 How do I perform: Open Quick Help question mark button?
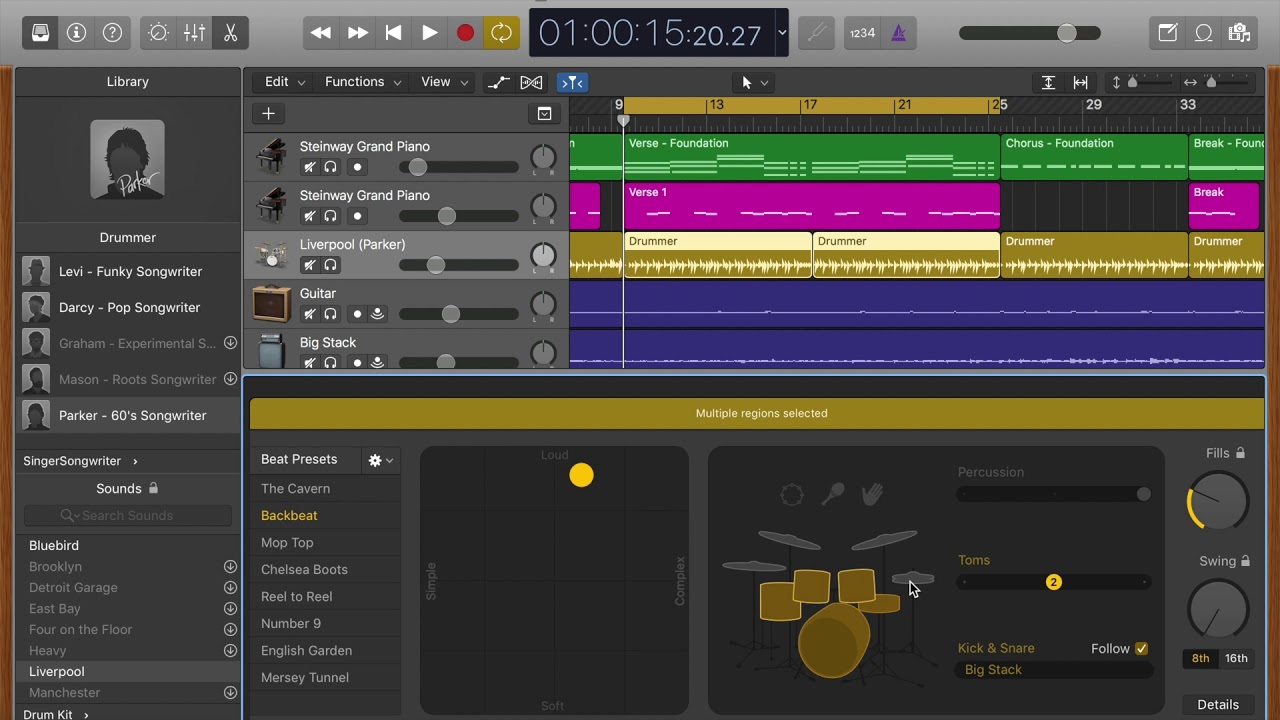point(113,33)
